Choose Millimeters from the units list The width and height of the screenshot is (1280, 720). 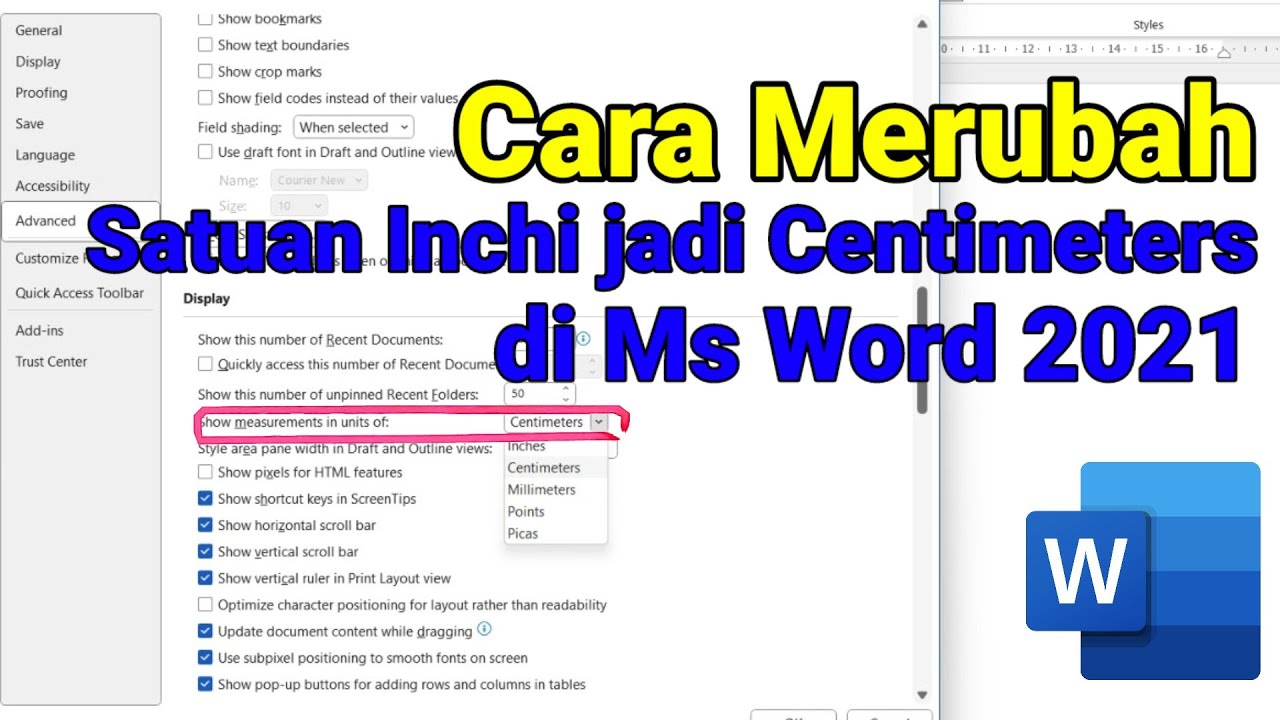click(542, 490)
